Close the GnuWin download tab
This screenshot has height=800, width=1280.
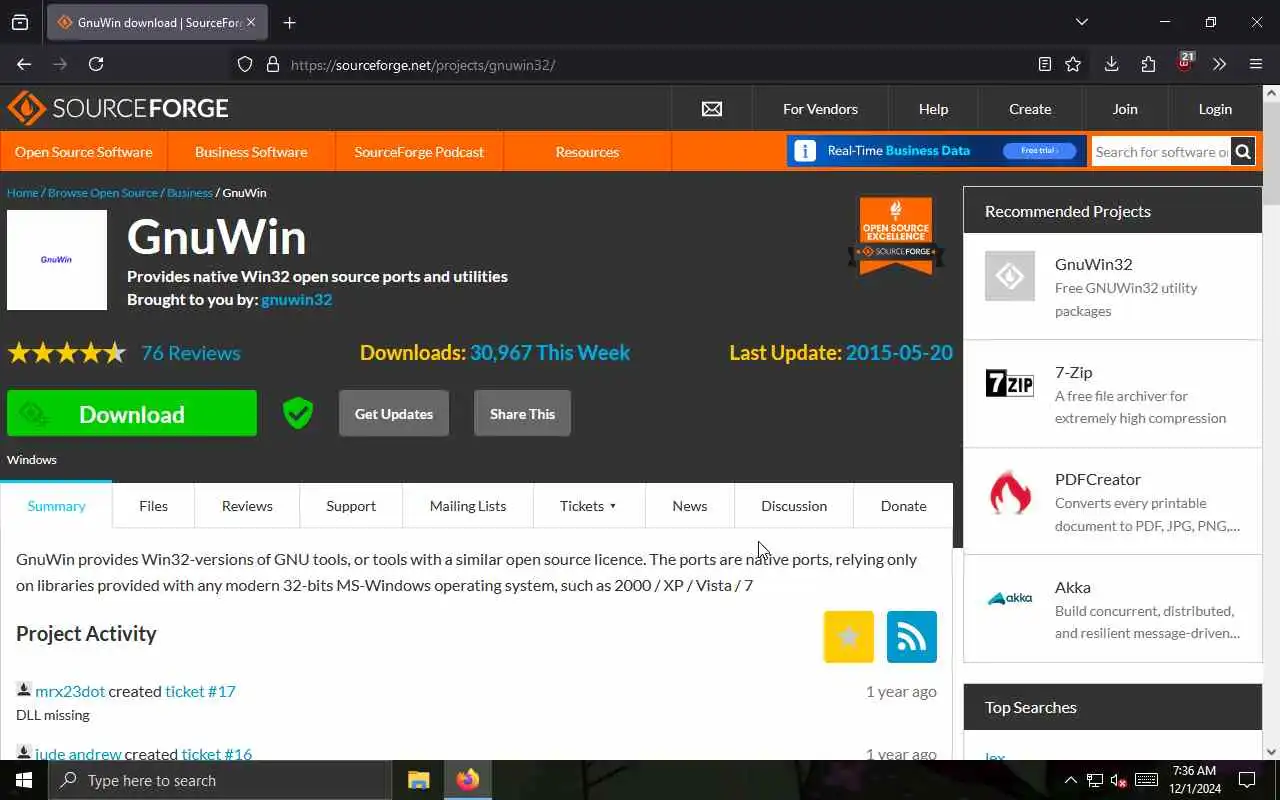tap(250, 23)
